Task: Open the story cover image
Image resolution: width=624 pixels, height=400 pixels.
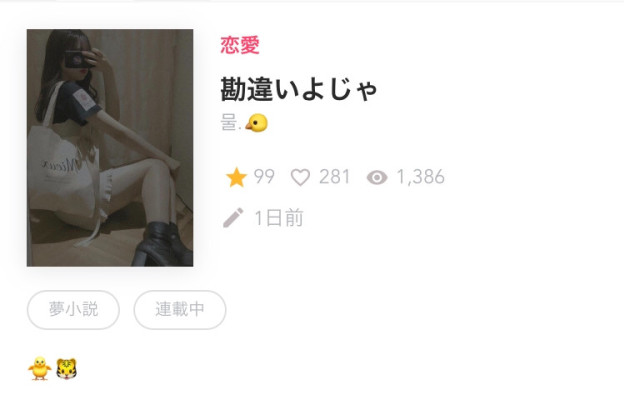Action: click(x=110, y=148)
